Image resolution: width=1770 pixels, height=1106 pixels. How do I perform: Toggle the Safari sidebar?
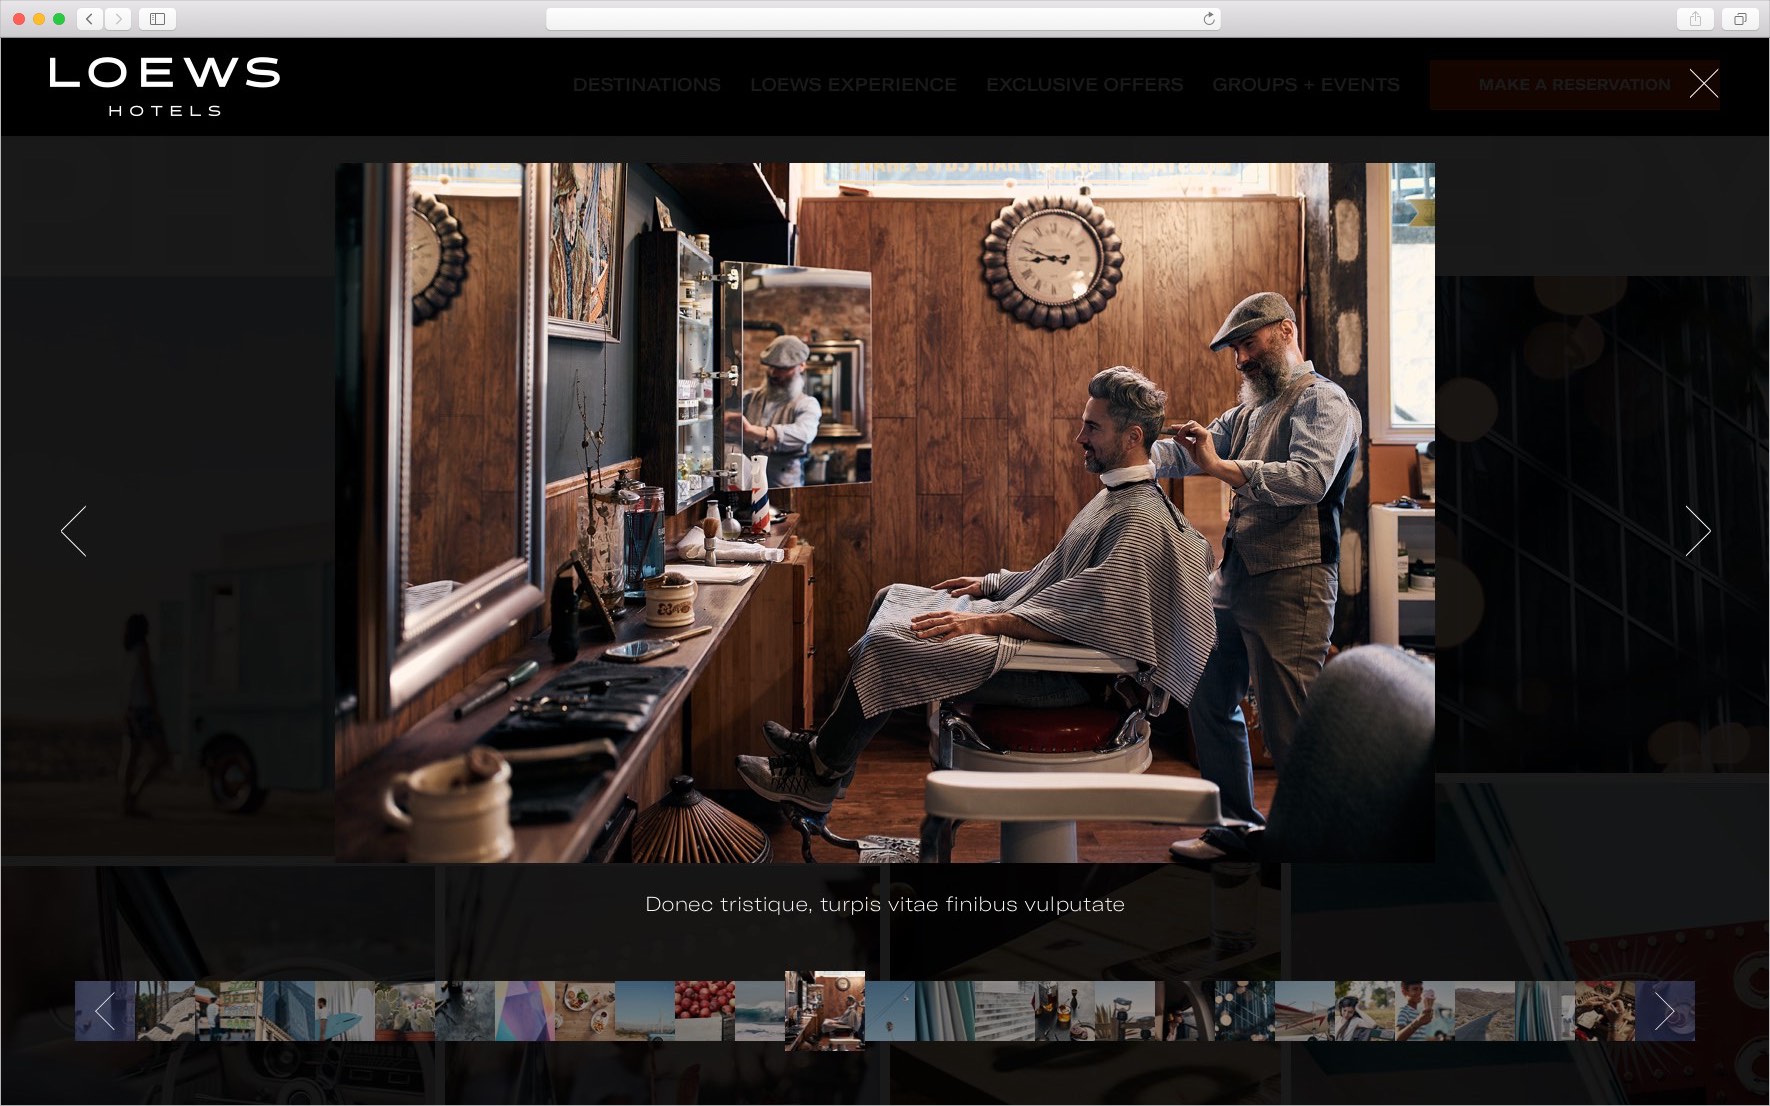click(157, 19)
